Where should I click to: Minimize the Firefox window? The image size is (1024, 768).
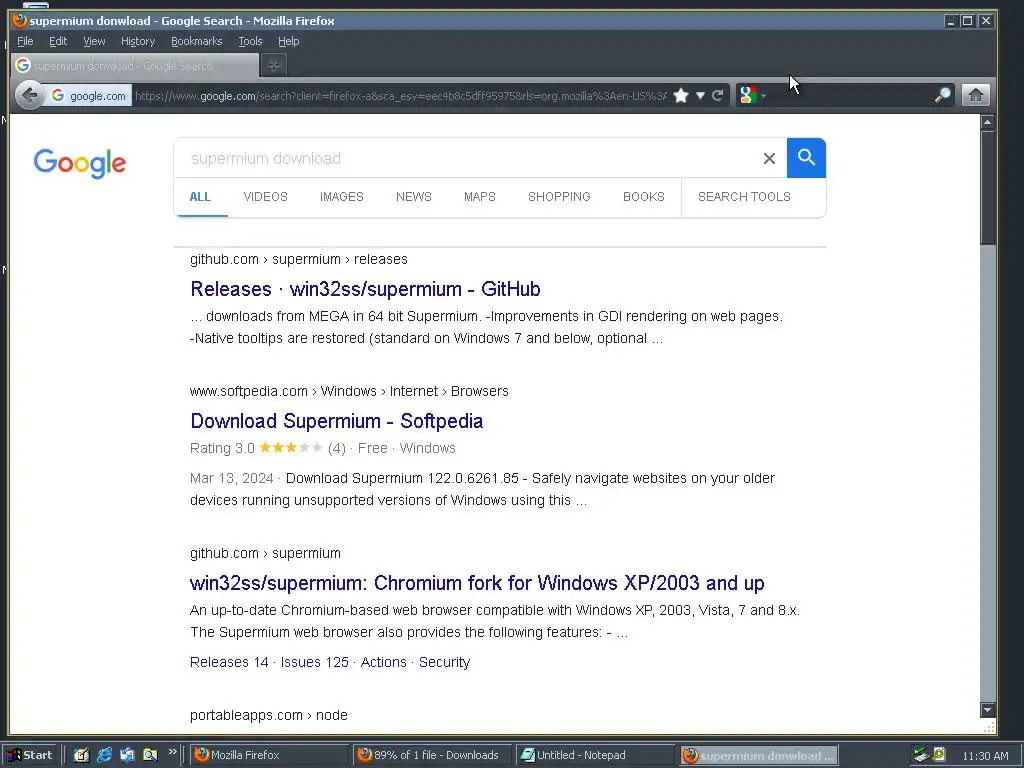951,21
